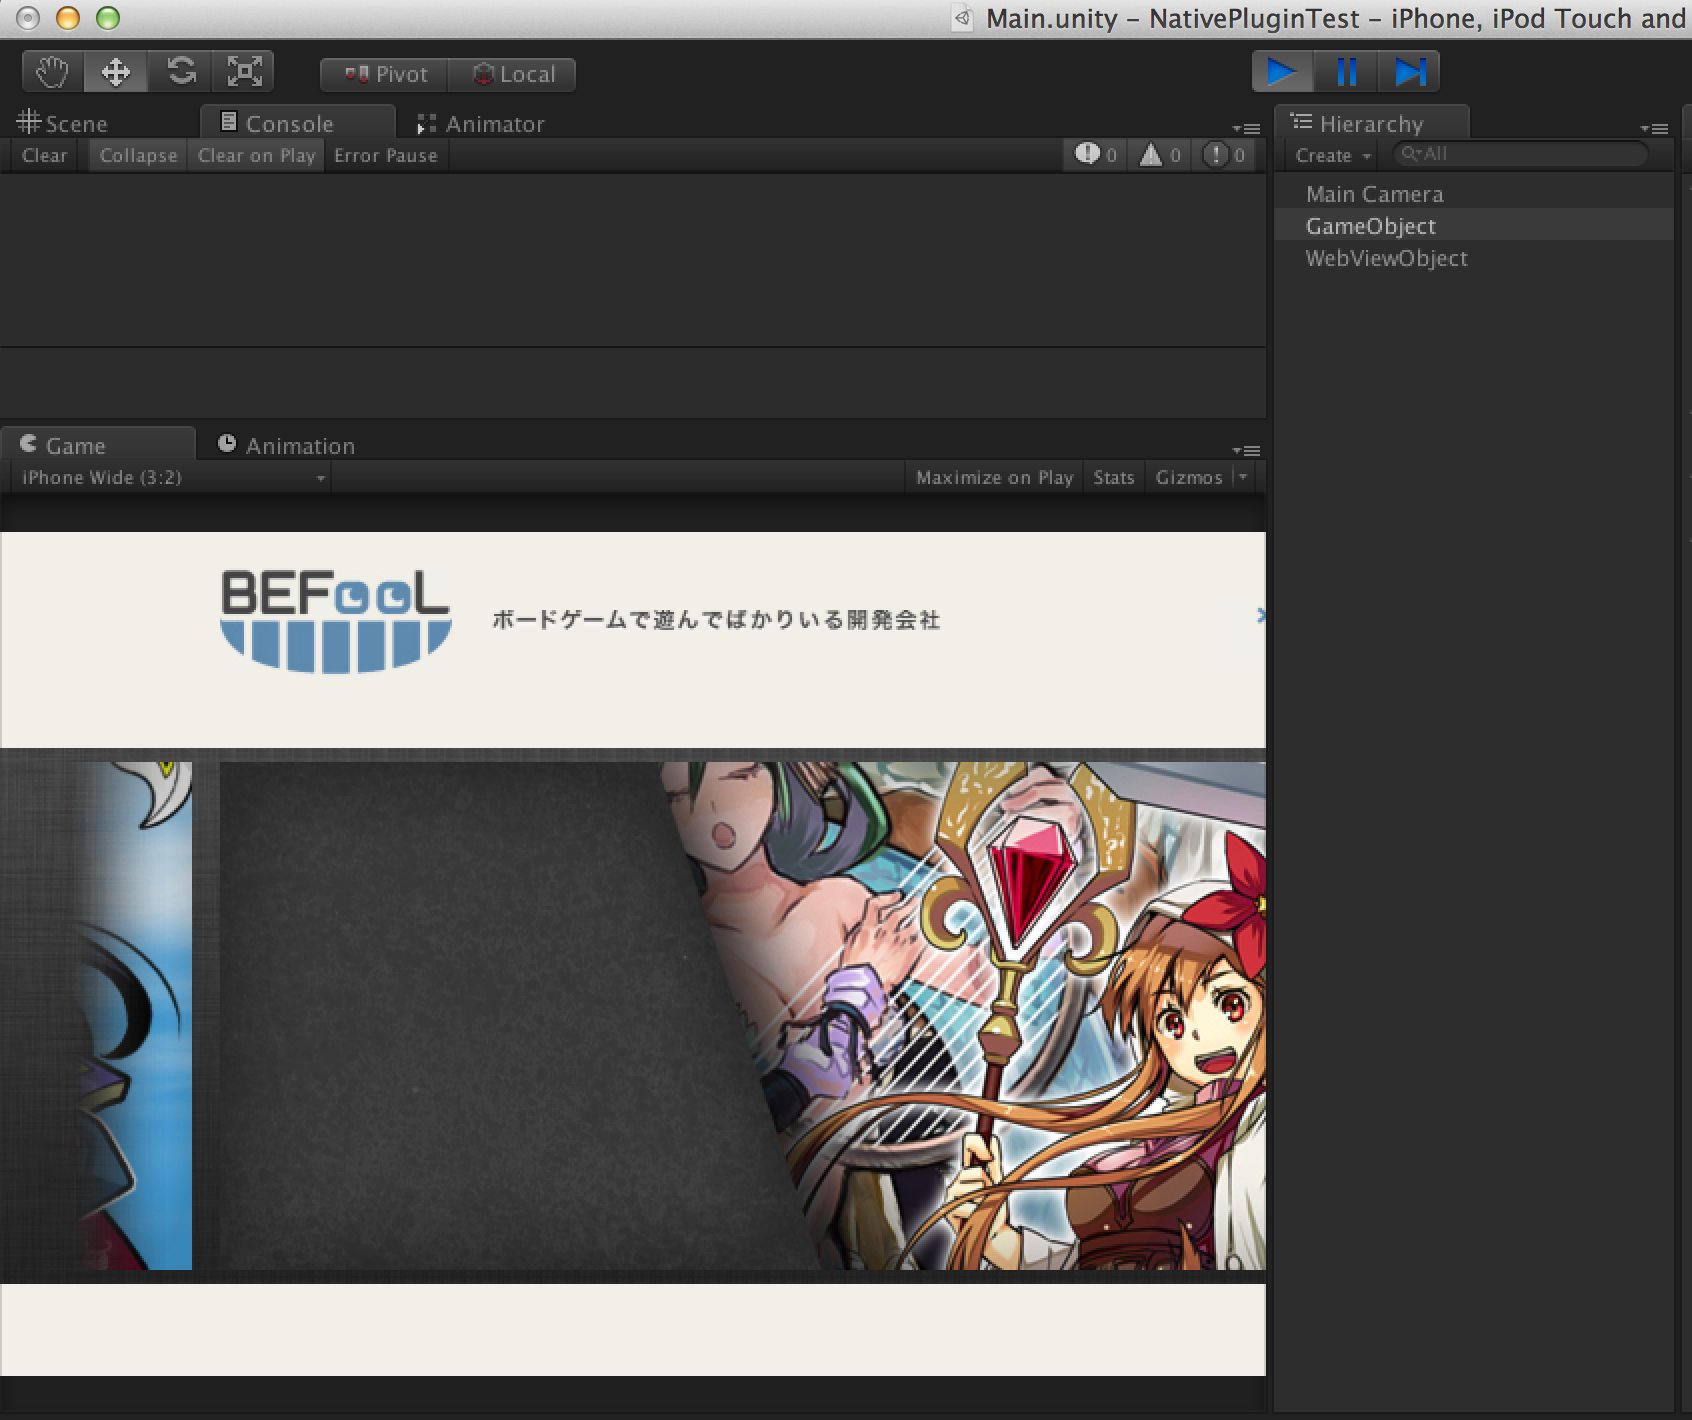Switch to the Animation tab
This screenshot has width=1692, height=1420.
(x=287, y=446)
